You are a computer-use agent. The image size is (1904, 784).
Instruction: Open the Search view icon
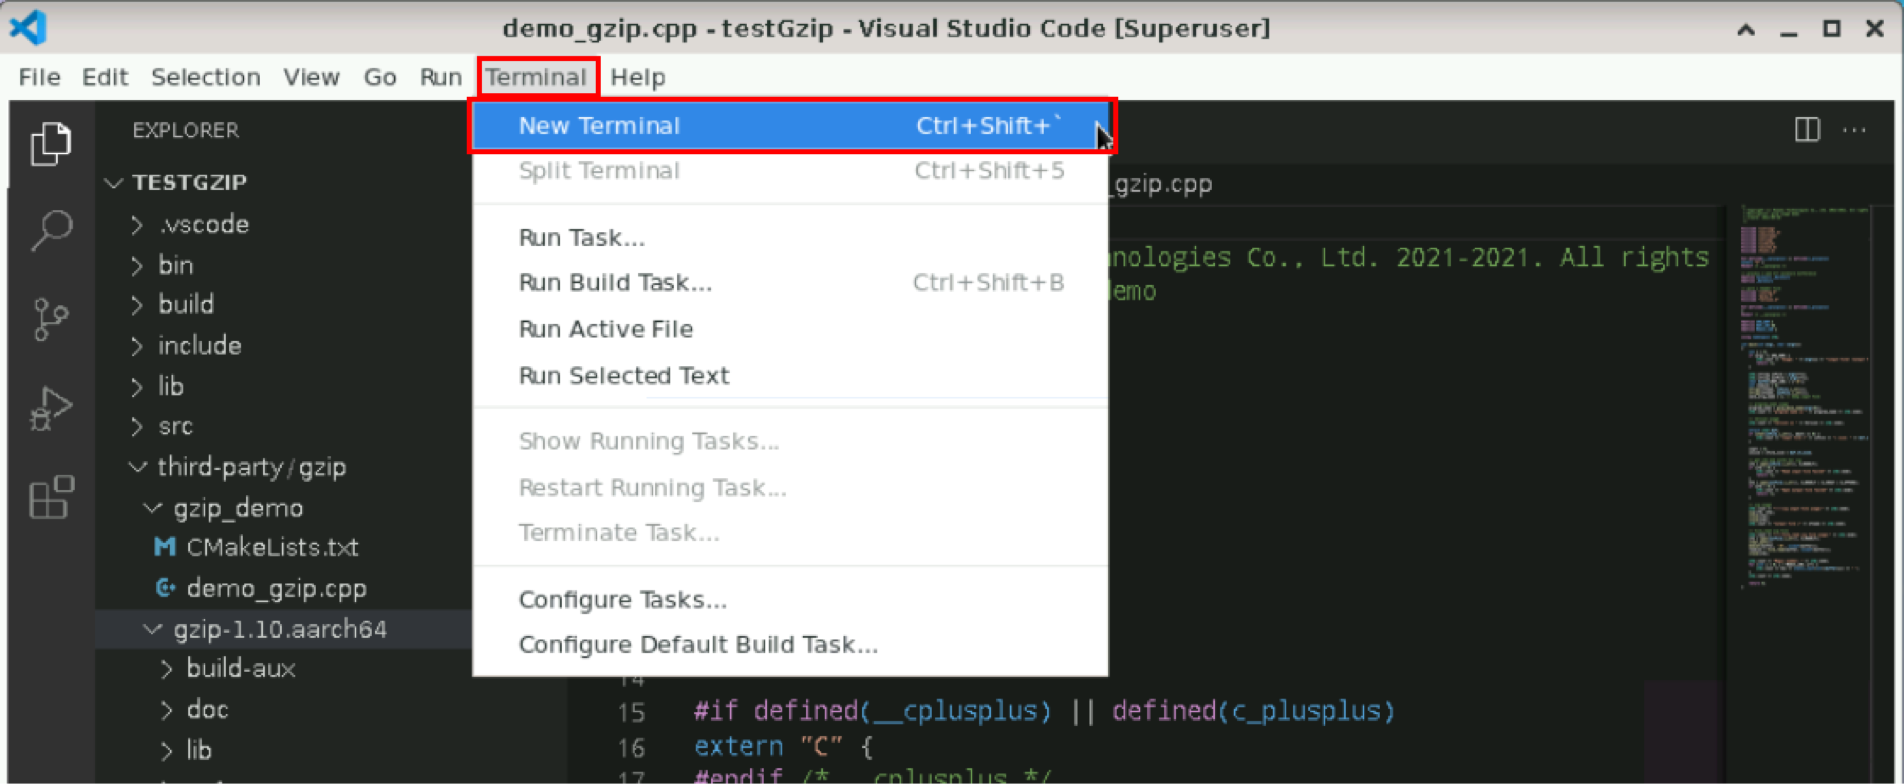[x=50, y=231]
